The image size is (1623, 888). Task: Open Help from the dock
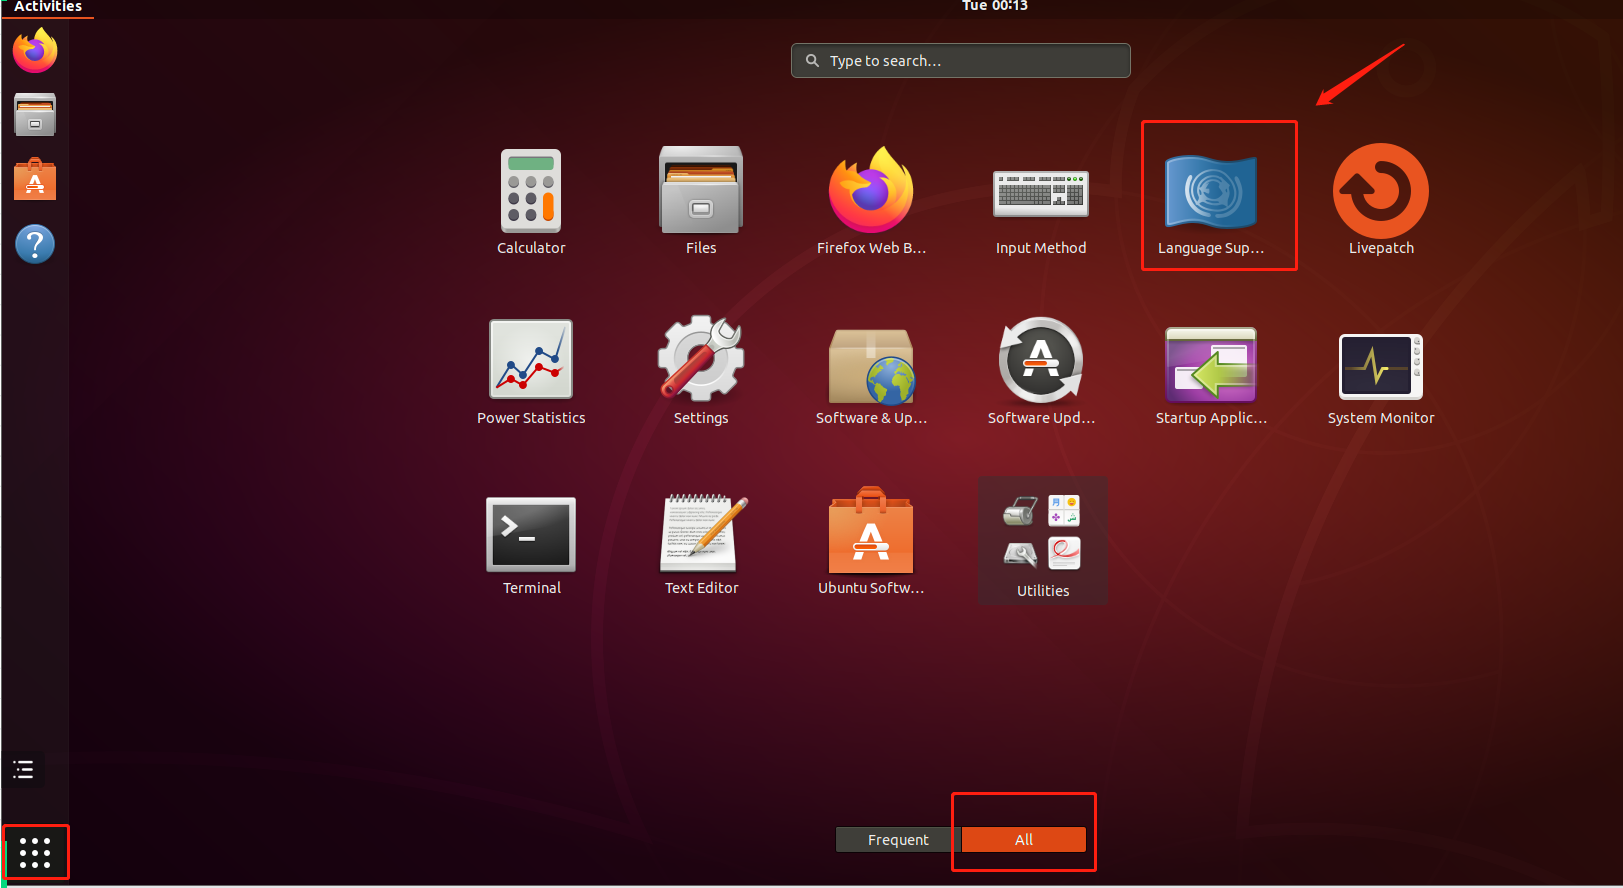[x=35, y=244]
